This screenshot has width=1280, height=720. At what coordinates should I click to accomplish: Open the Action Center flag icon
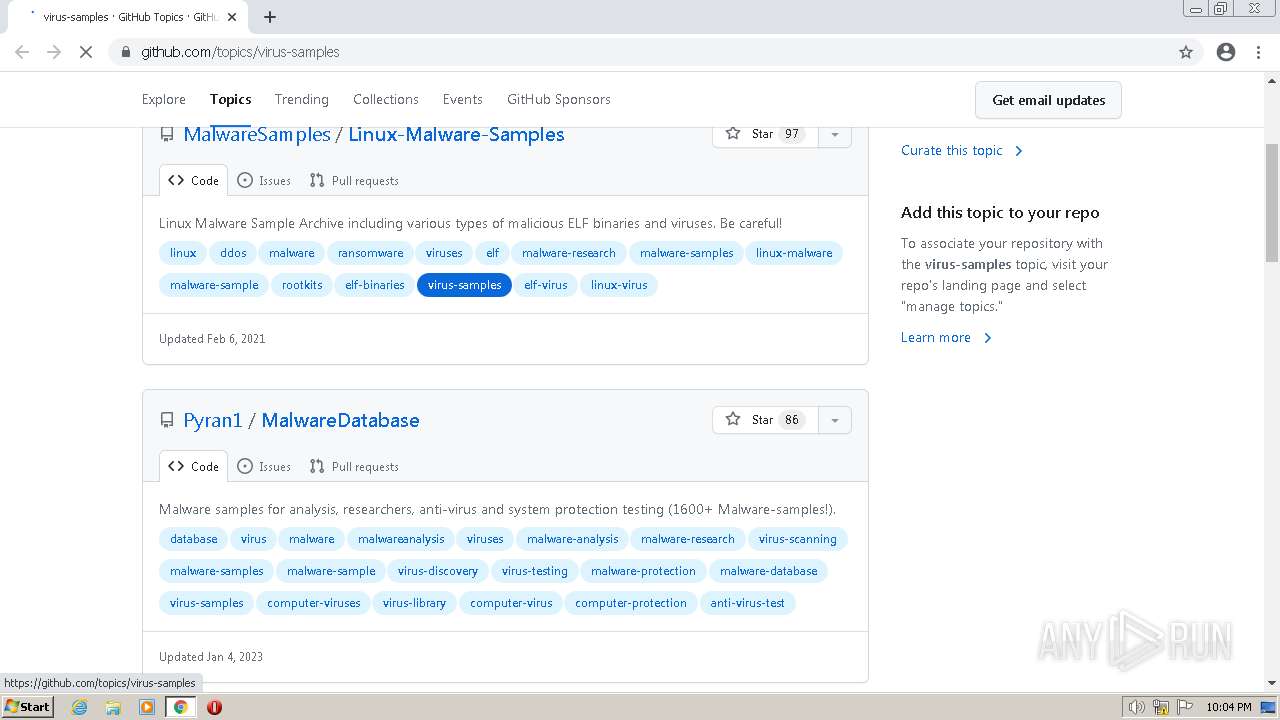click(x=1185, y=707)
